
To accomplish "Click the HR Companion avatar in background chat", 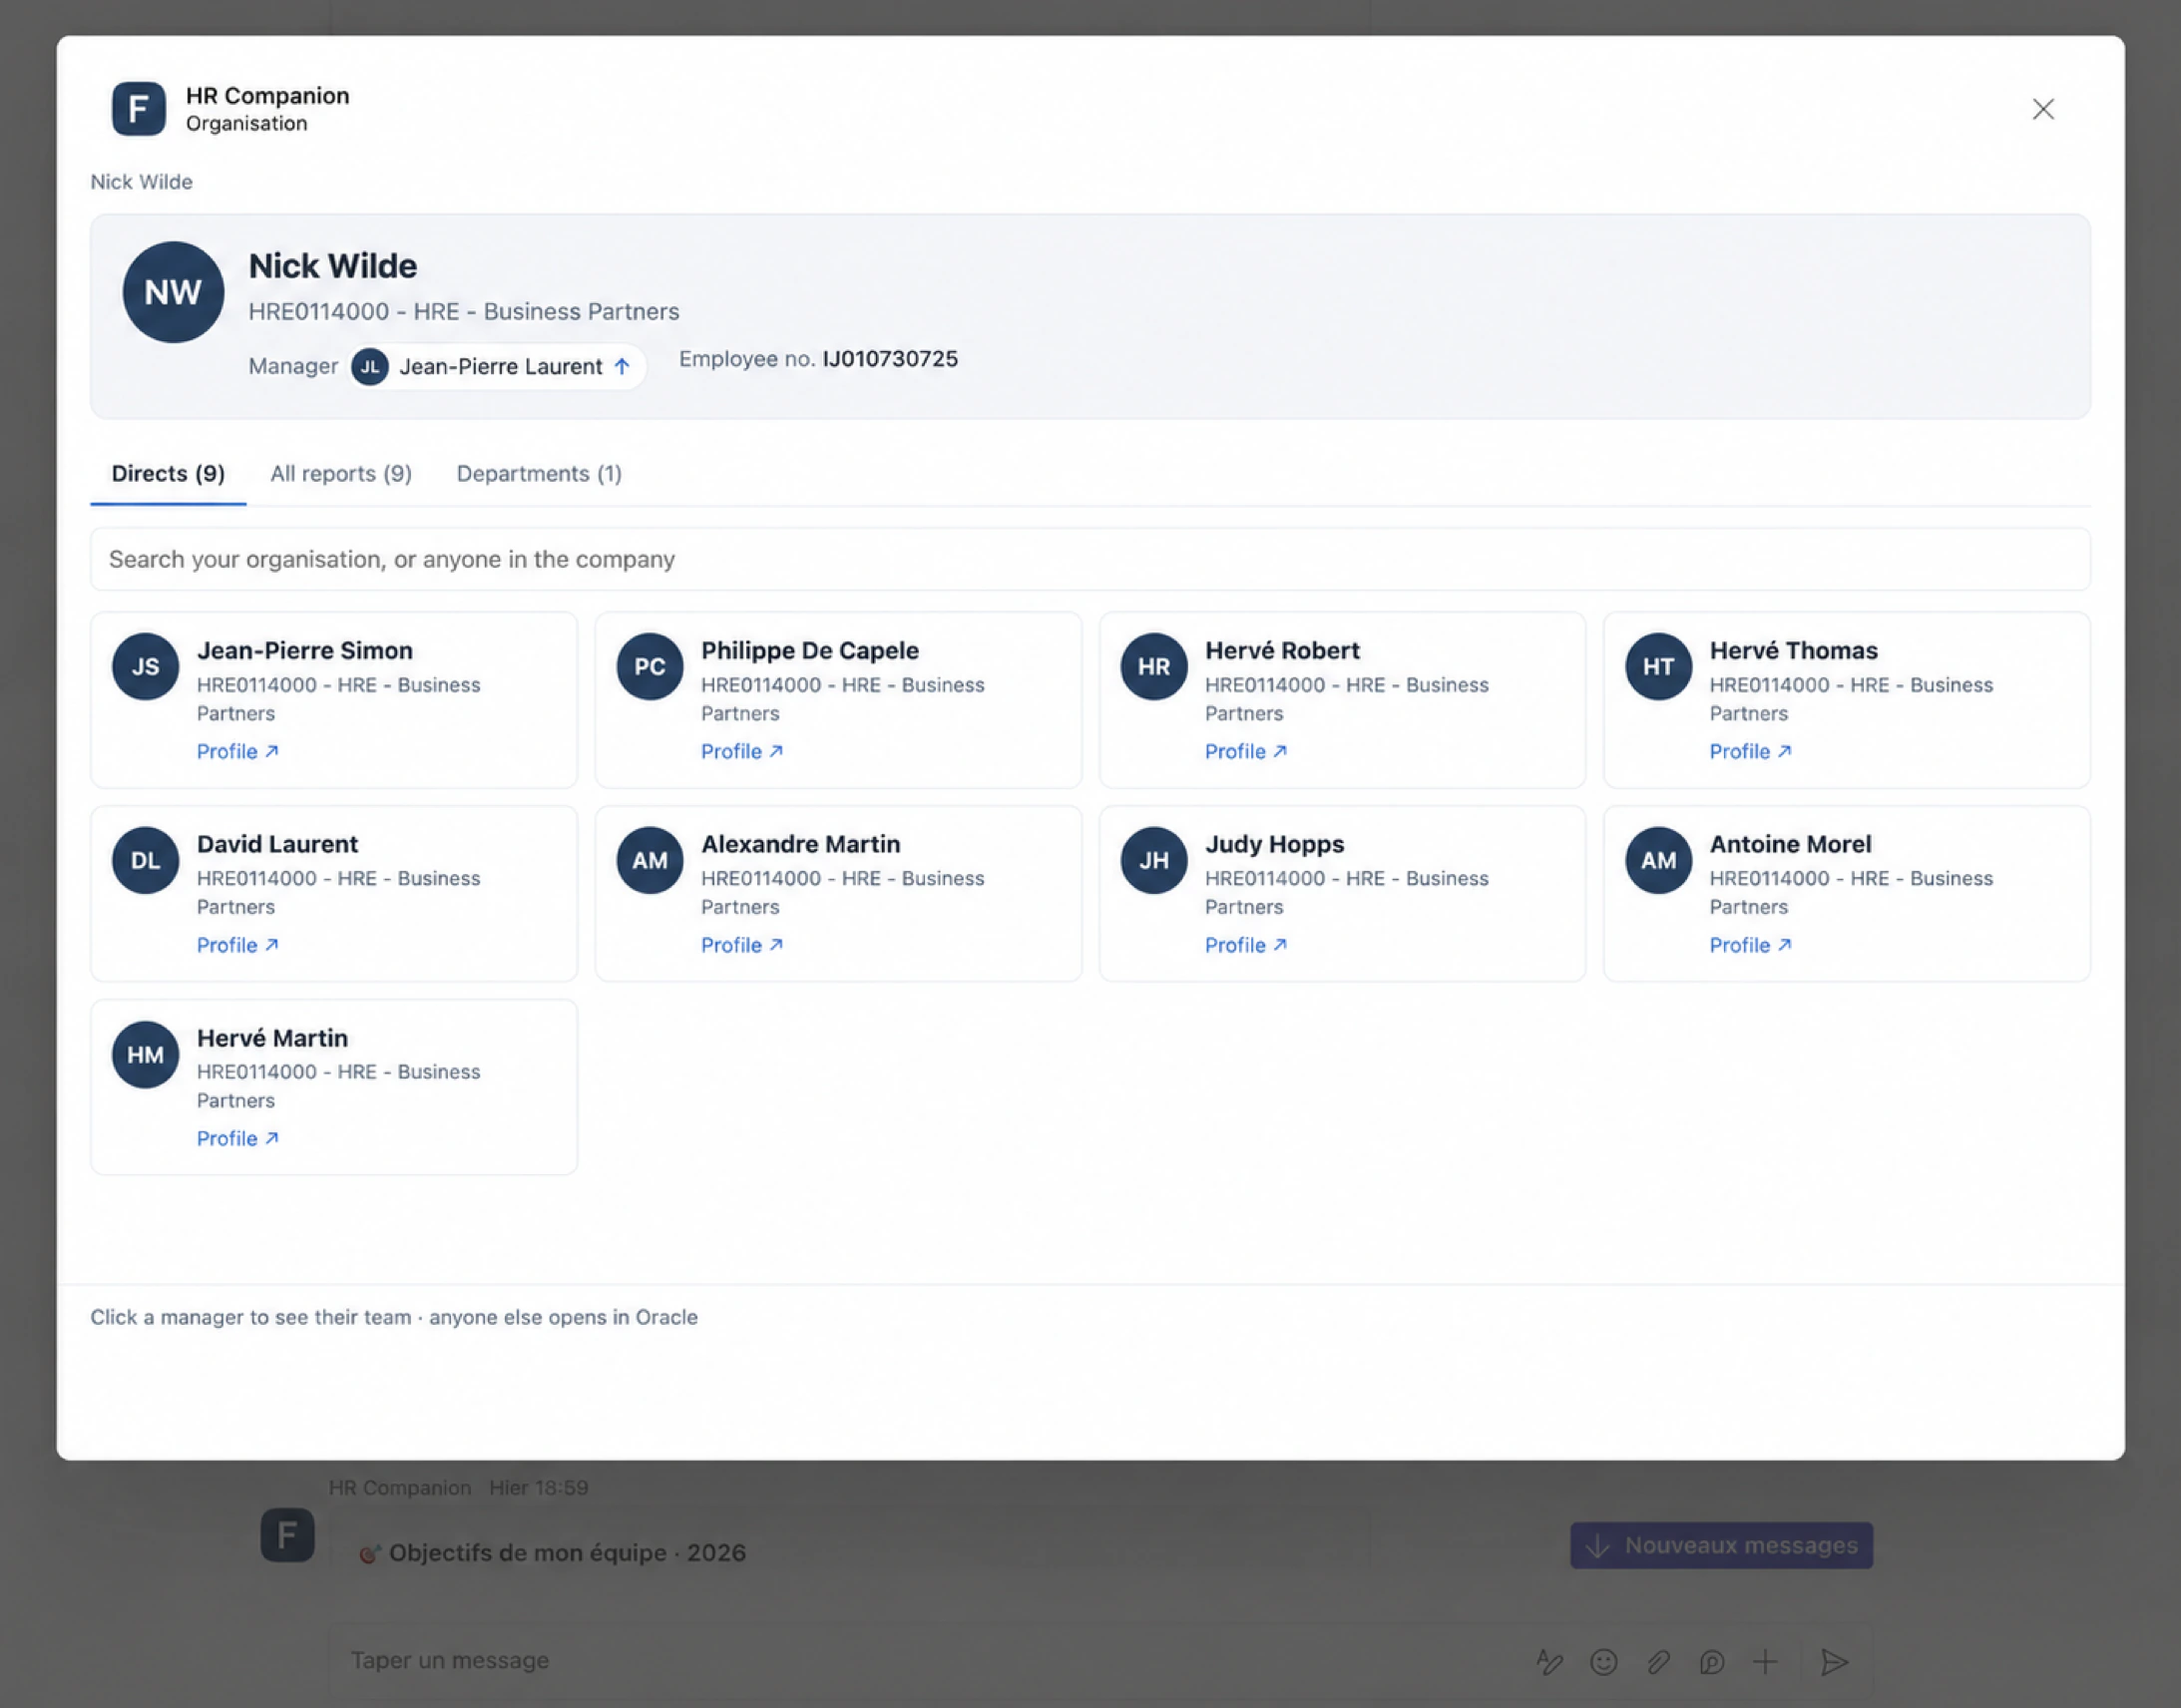I will (288, 1535).
